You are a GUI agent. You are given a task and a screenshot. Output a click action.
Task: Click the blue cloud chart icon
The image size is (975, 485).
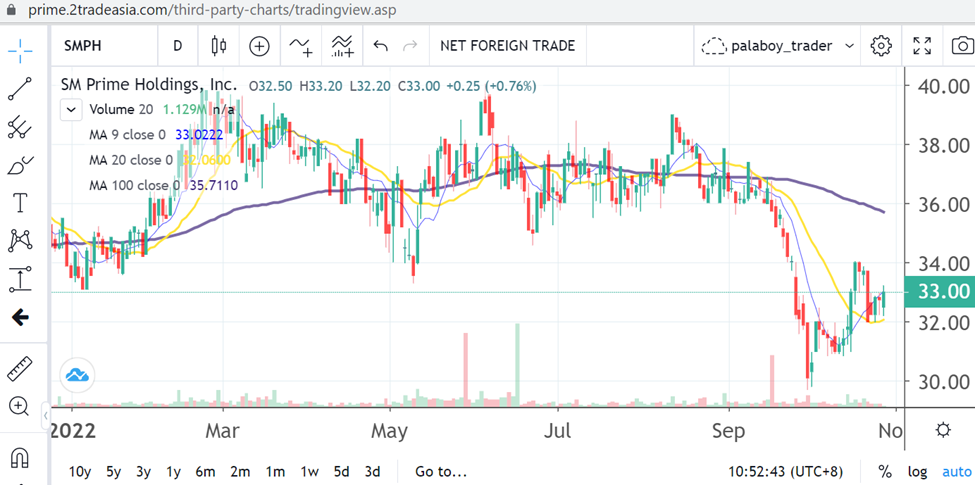click(x=77, y=375)
